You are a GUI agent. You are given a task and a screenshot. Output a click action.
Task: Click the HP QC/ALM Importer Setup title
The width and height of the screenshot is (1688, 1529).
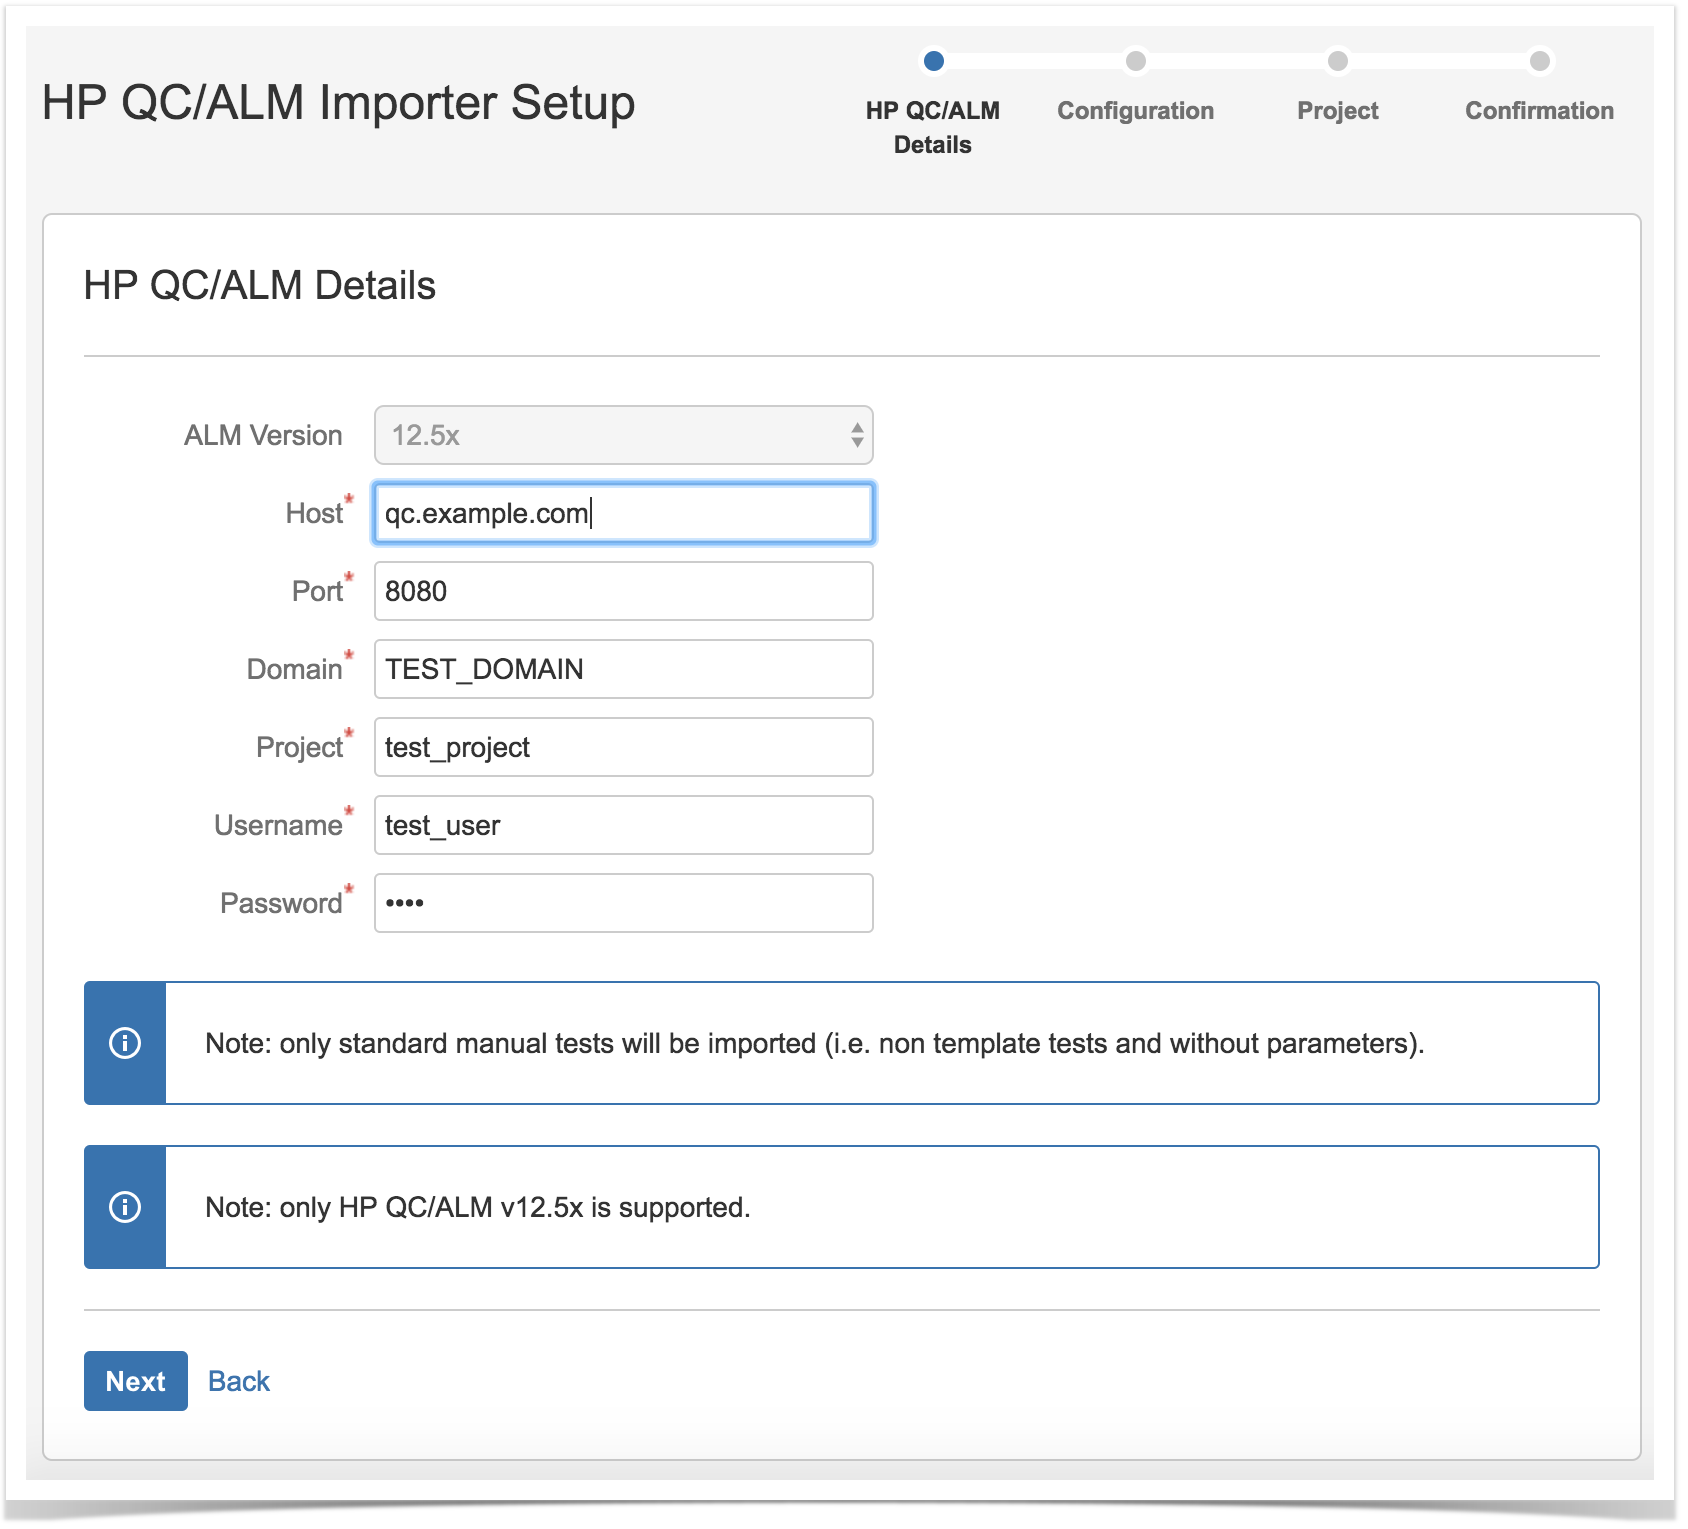[x=338, y=102]
